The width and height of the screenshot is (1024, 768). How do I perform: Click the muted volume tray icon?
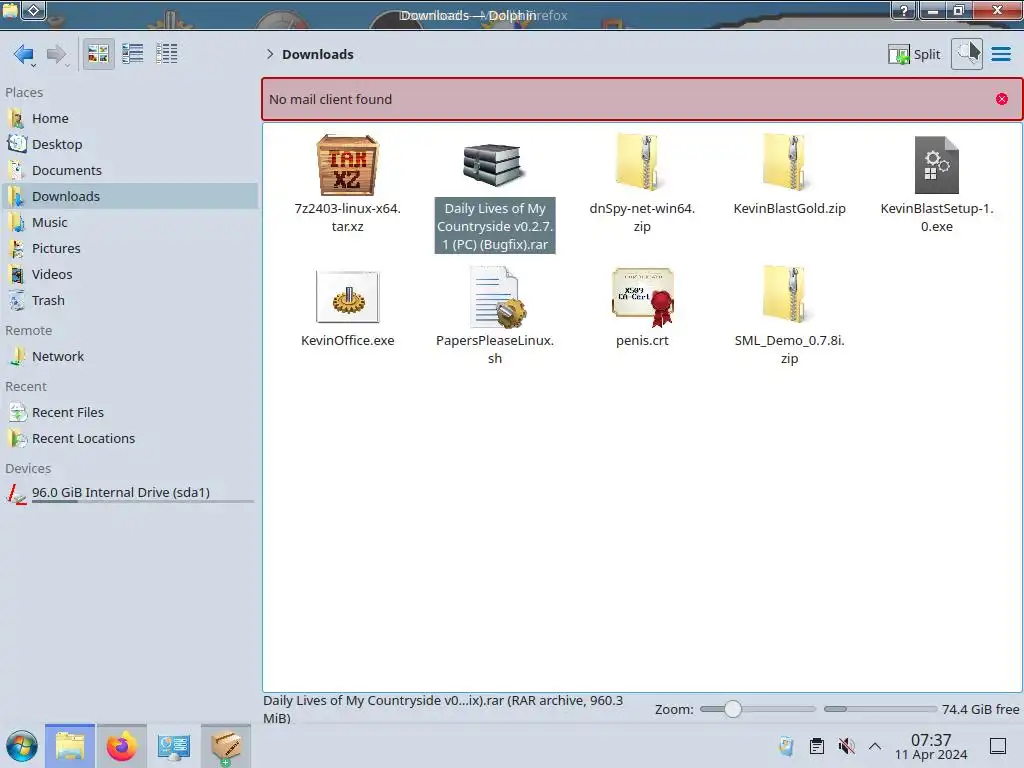coord(846,746)
